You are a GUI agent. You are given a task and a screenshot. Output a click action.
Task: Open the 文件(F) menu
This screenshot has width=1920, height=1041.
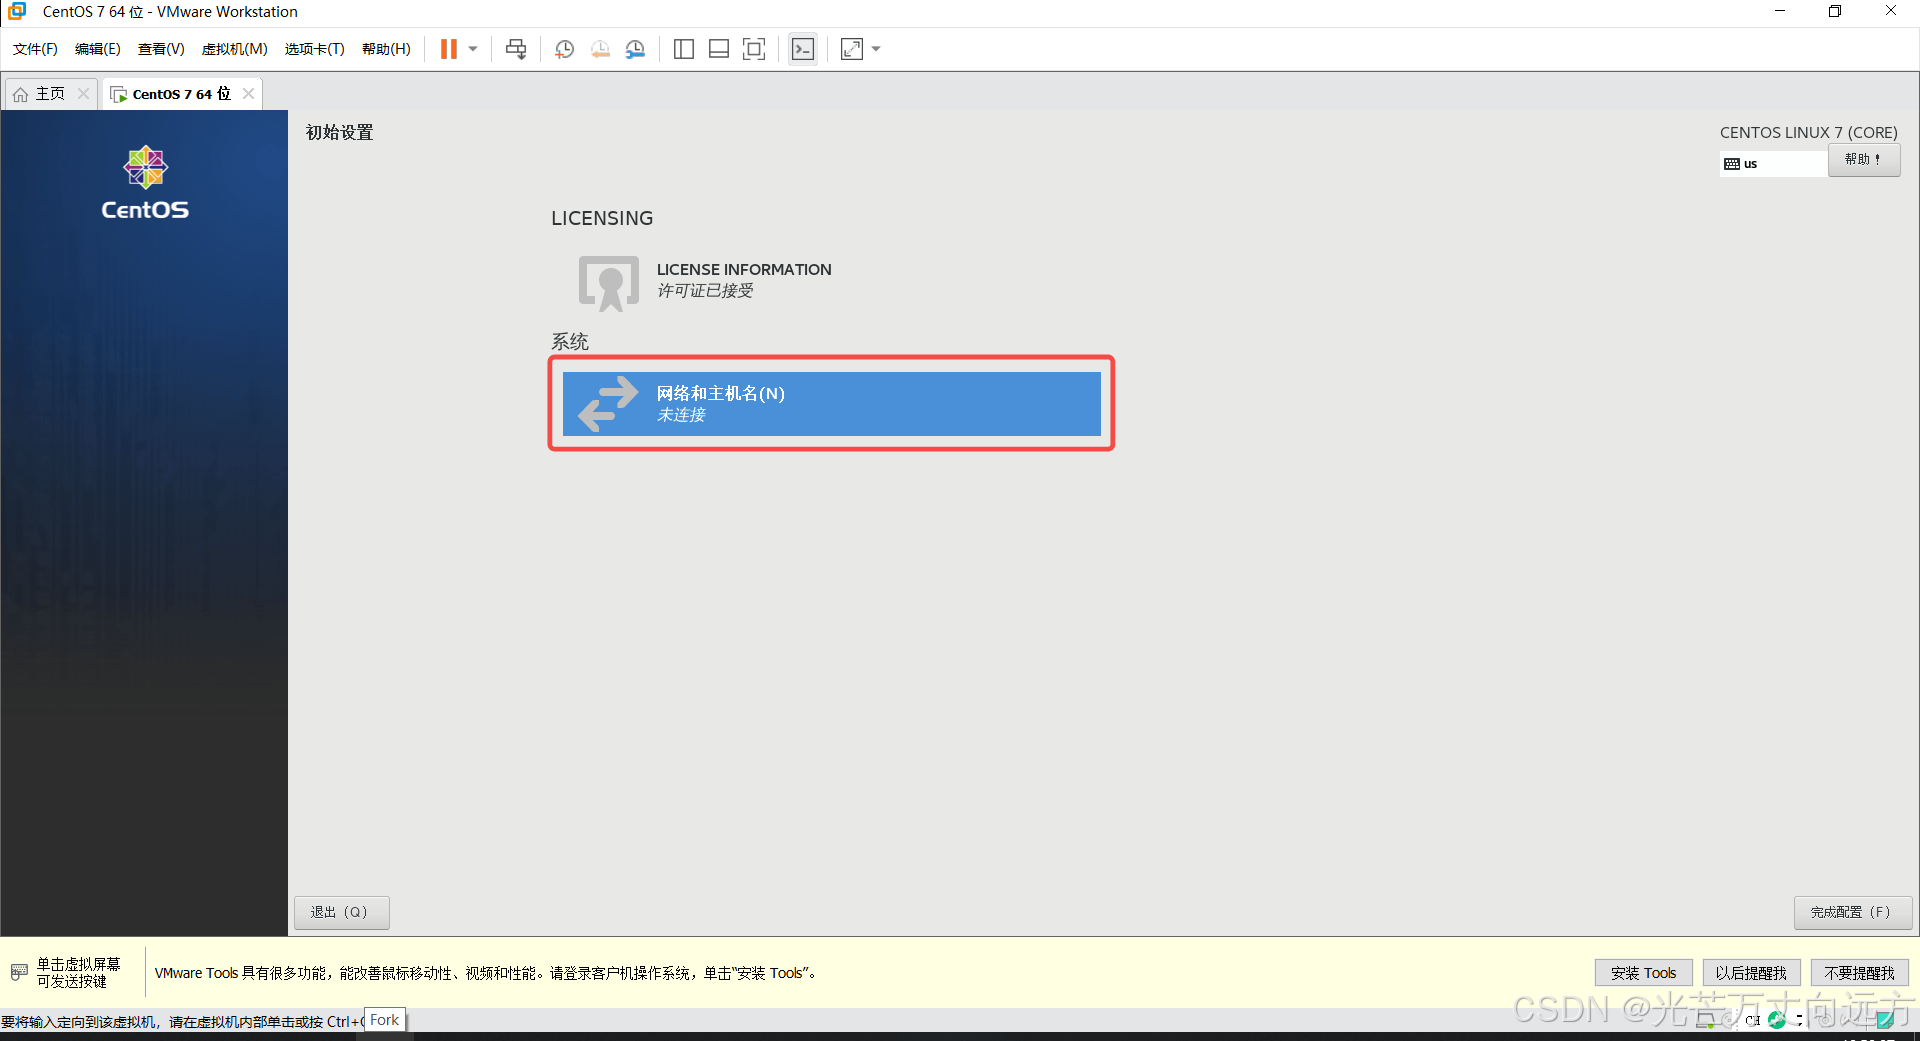pos(35,49)
